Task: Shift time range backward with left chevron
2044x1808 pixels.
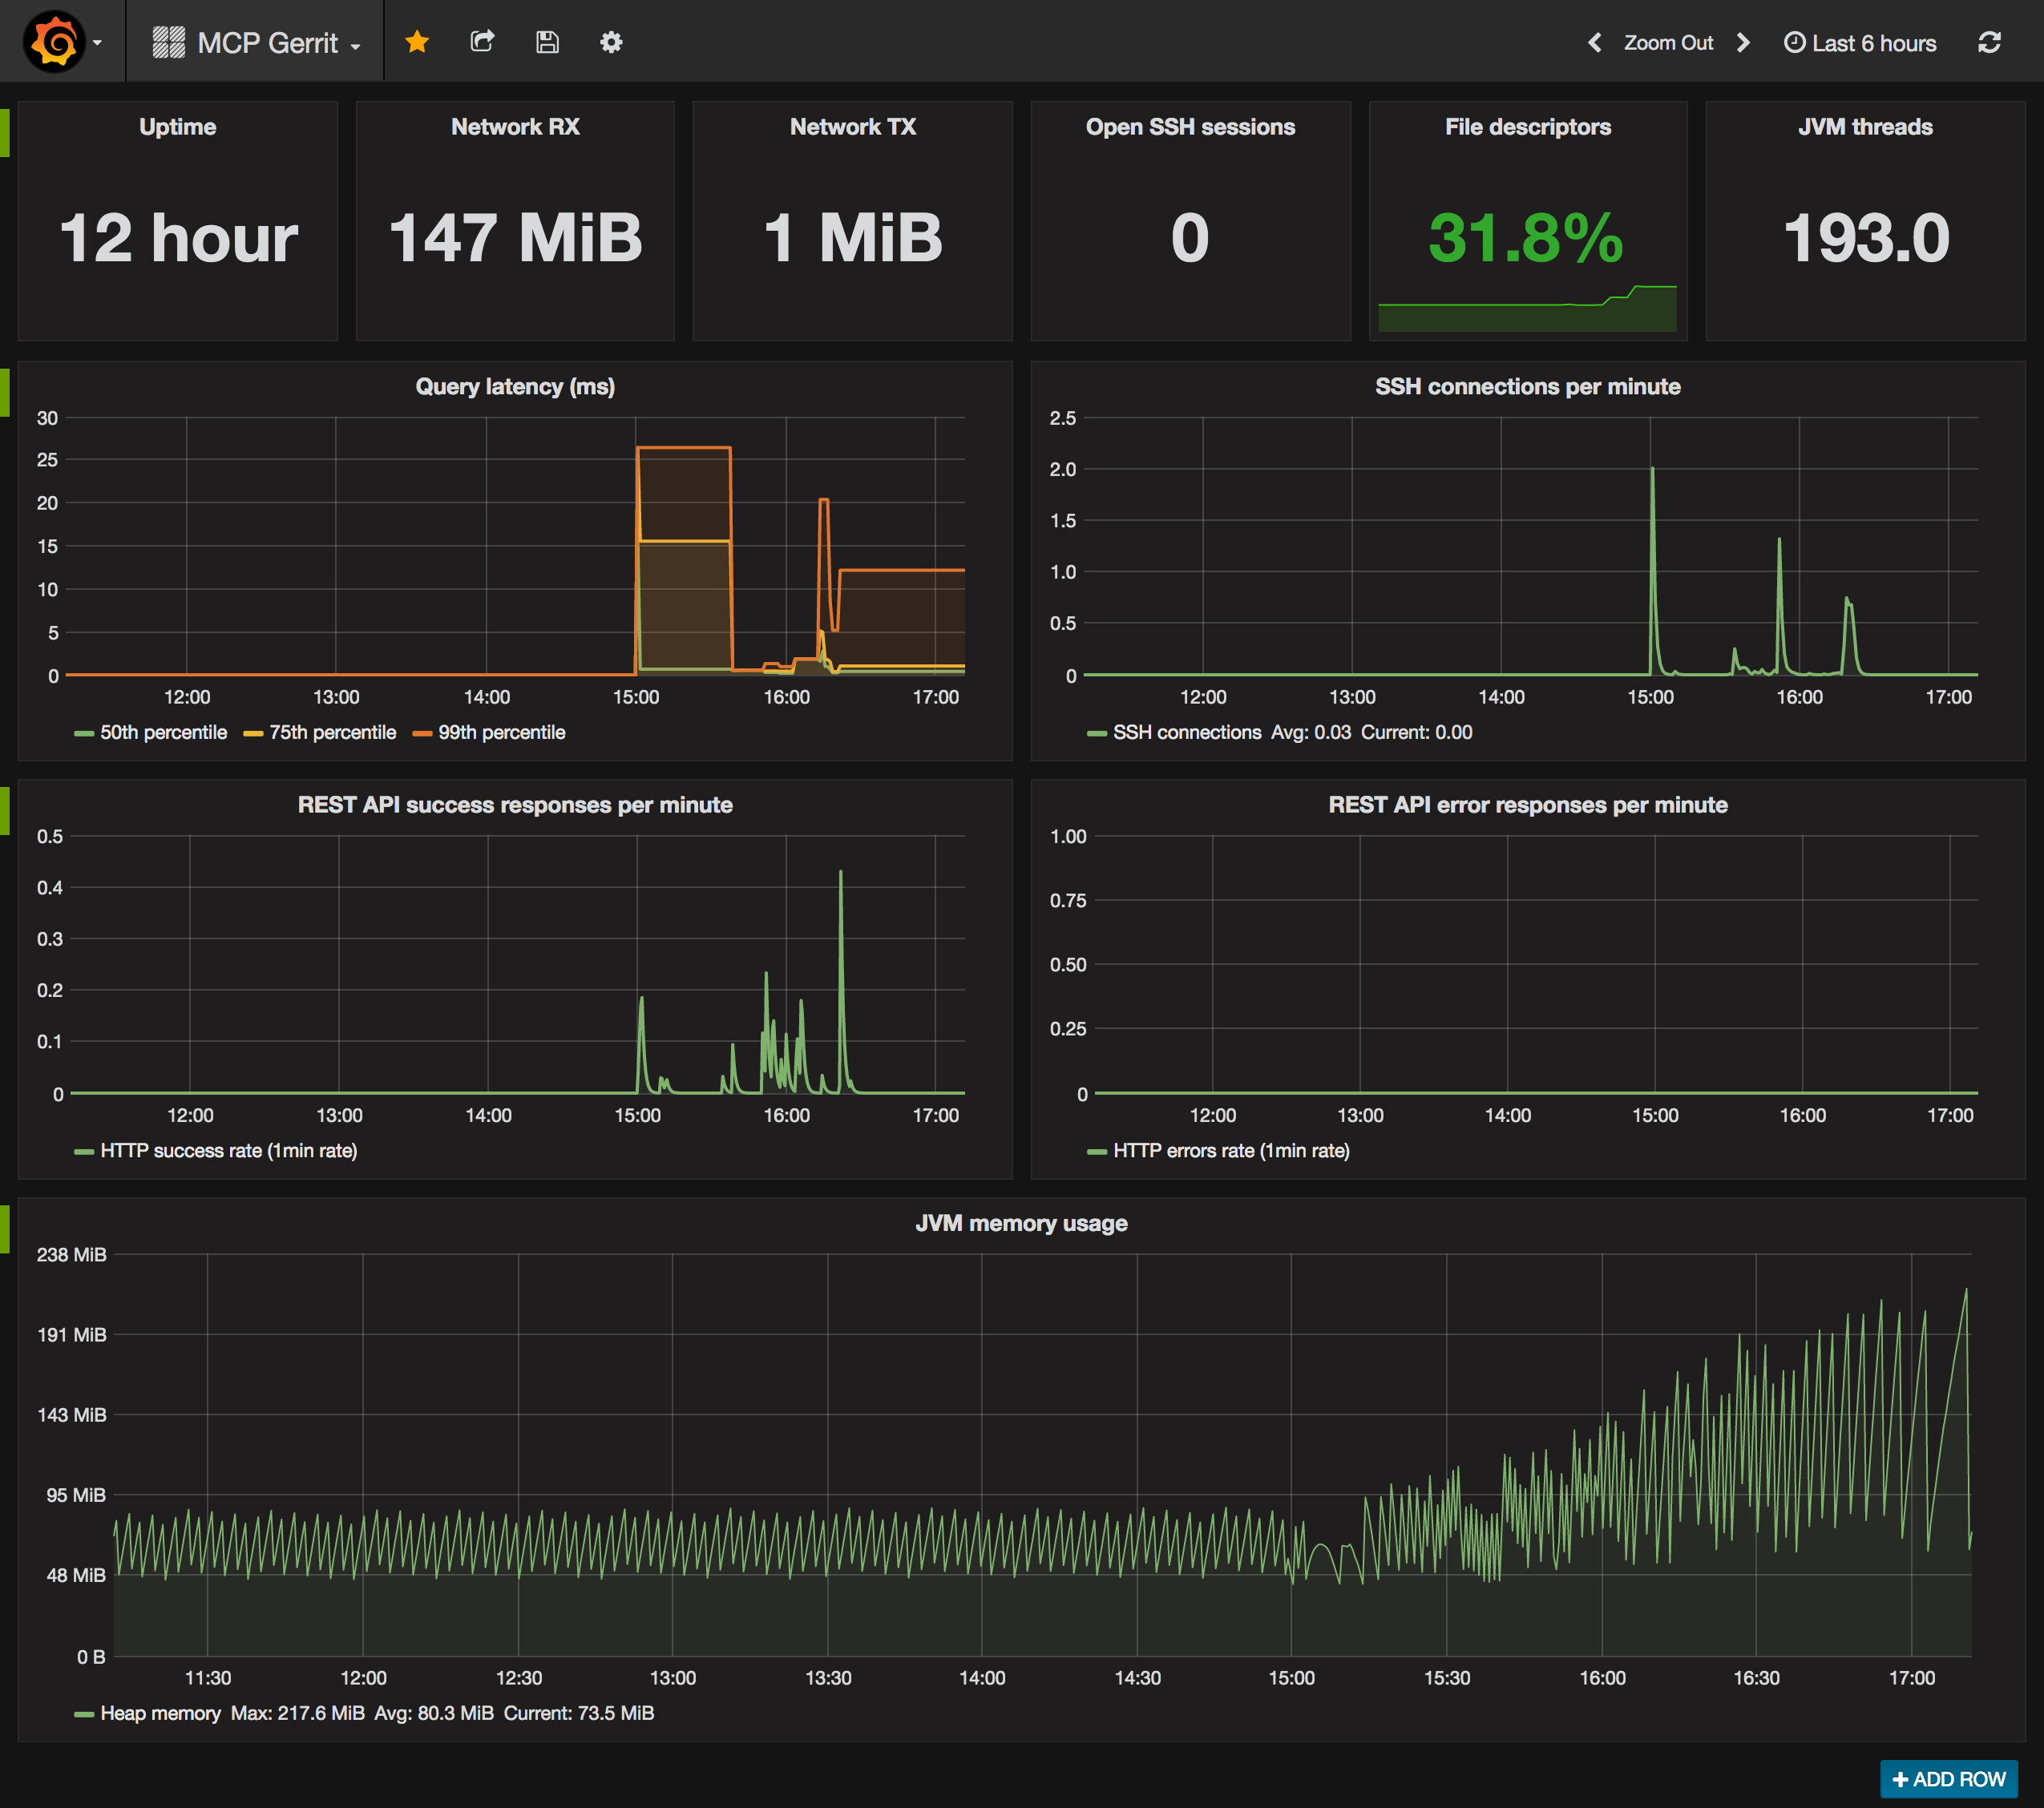Action: 1595,43
